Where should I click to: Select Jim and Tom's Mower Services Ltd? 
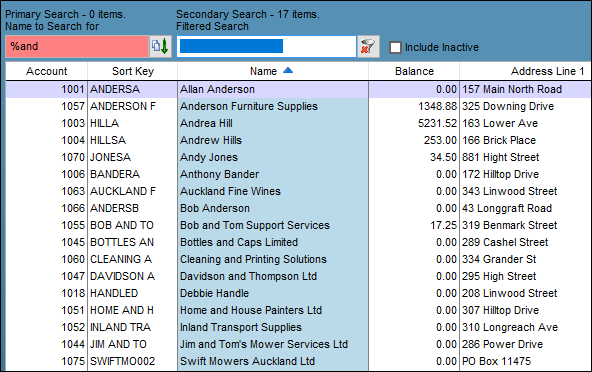(x=264, y=344)
